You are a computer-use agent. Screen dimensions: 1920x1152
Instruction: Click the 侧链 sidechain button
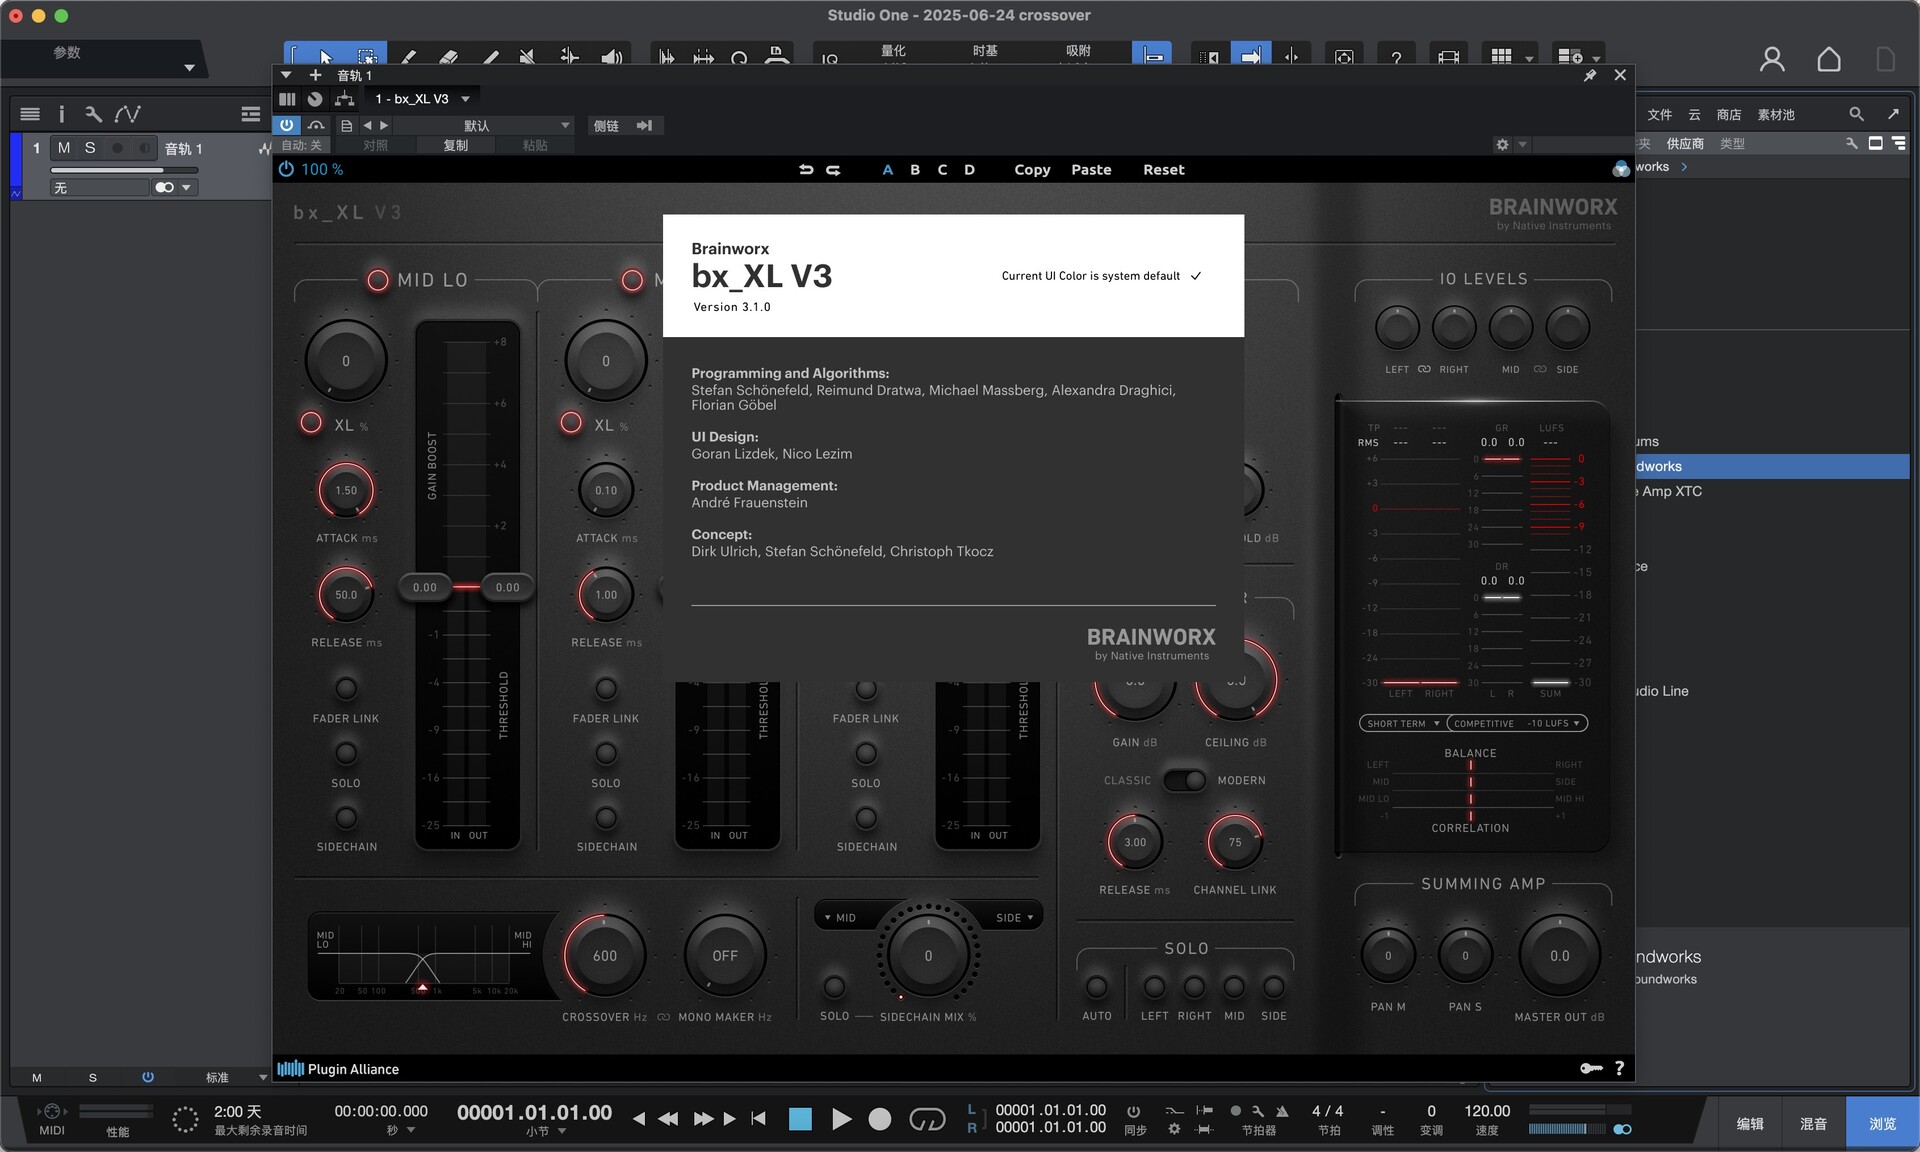[606, 126]
